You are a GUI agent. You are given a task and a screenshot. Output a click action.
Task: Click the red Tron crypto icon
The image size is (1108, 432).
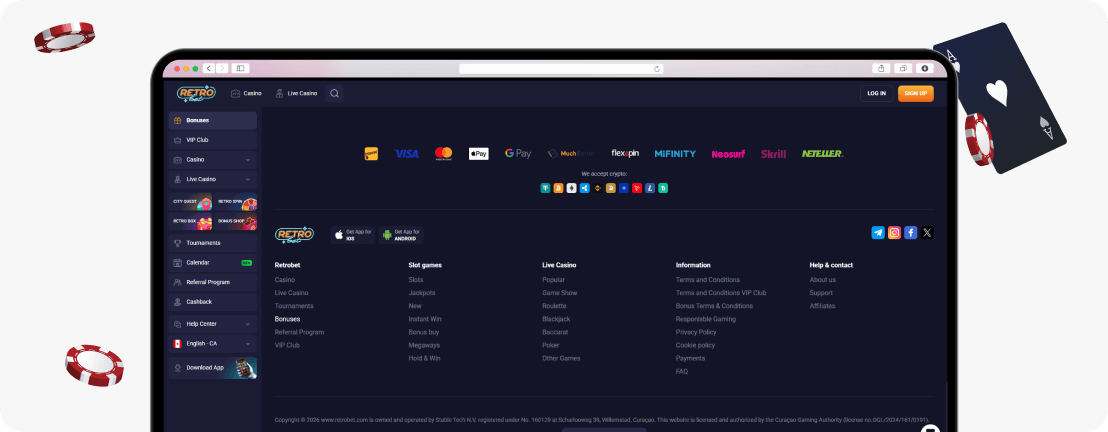tap(637, 188)
